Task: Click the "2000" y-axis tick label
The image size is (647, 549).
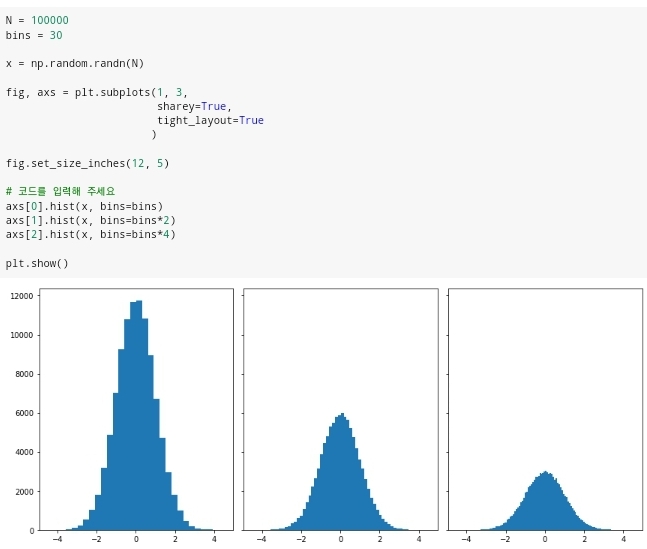Action: (x=24, y=492)
